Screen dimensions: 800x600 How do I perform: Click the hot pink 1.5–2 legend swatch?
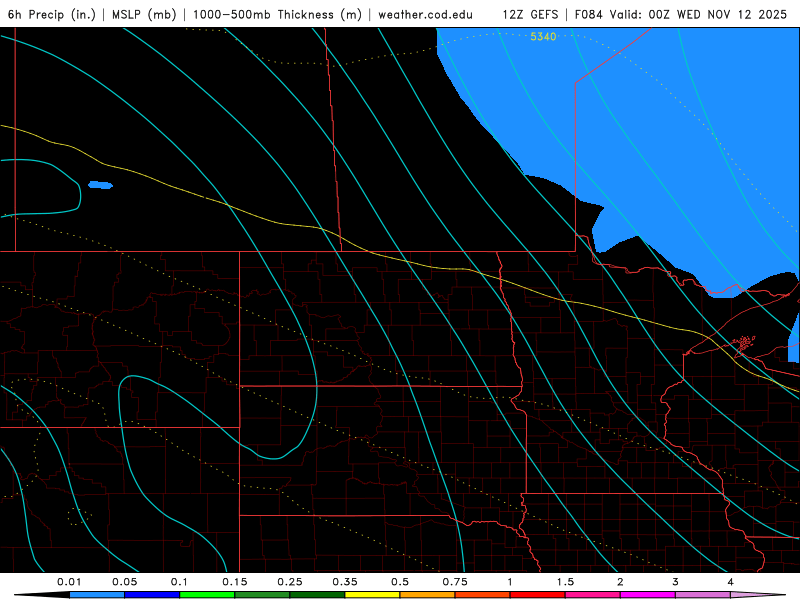593,595
